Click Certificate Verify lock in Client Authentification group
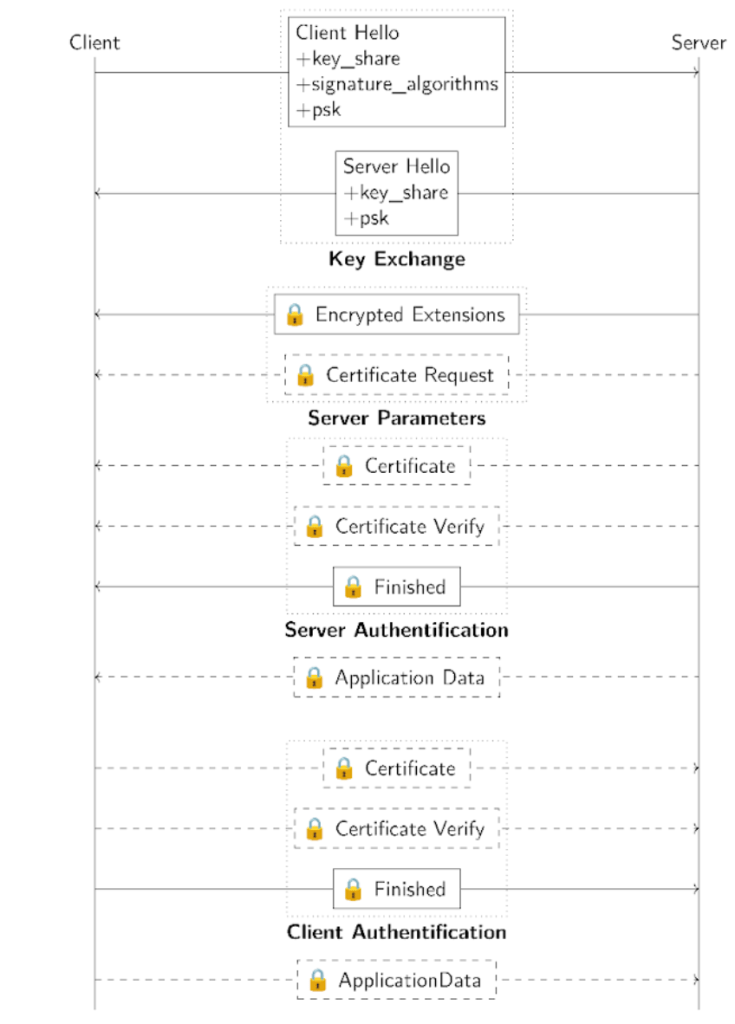 click(314, 829)
